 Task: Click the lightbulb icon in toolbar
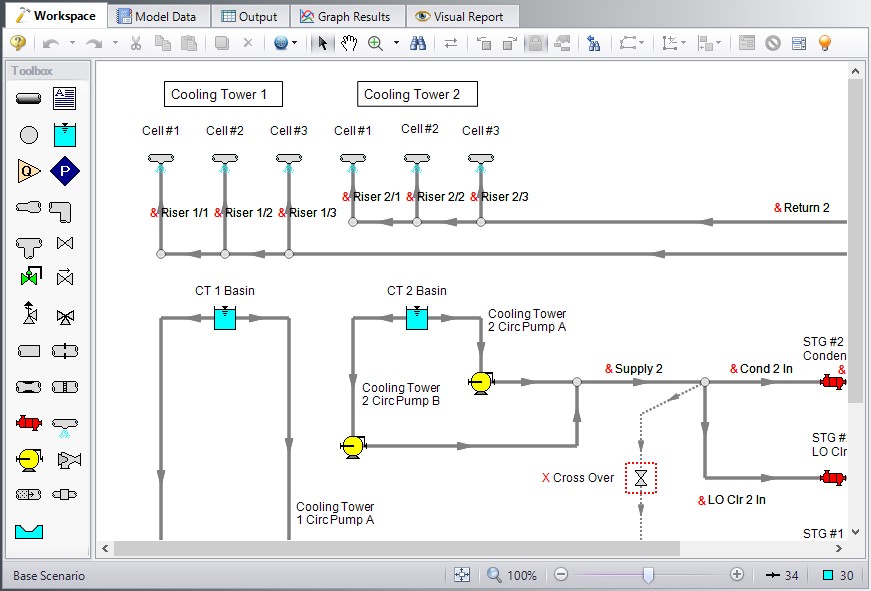[825, 43]
